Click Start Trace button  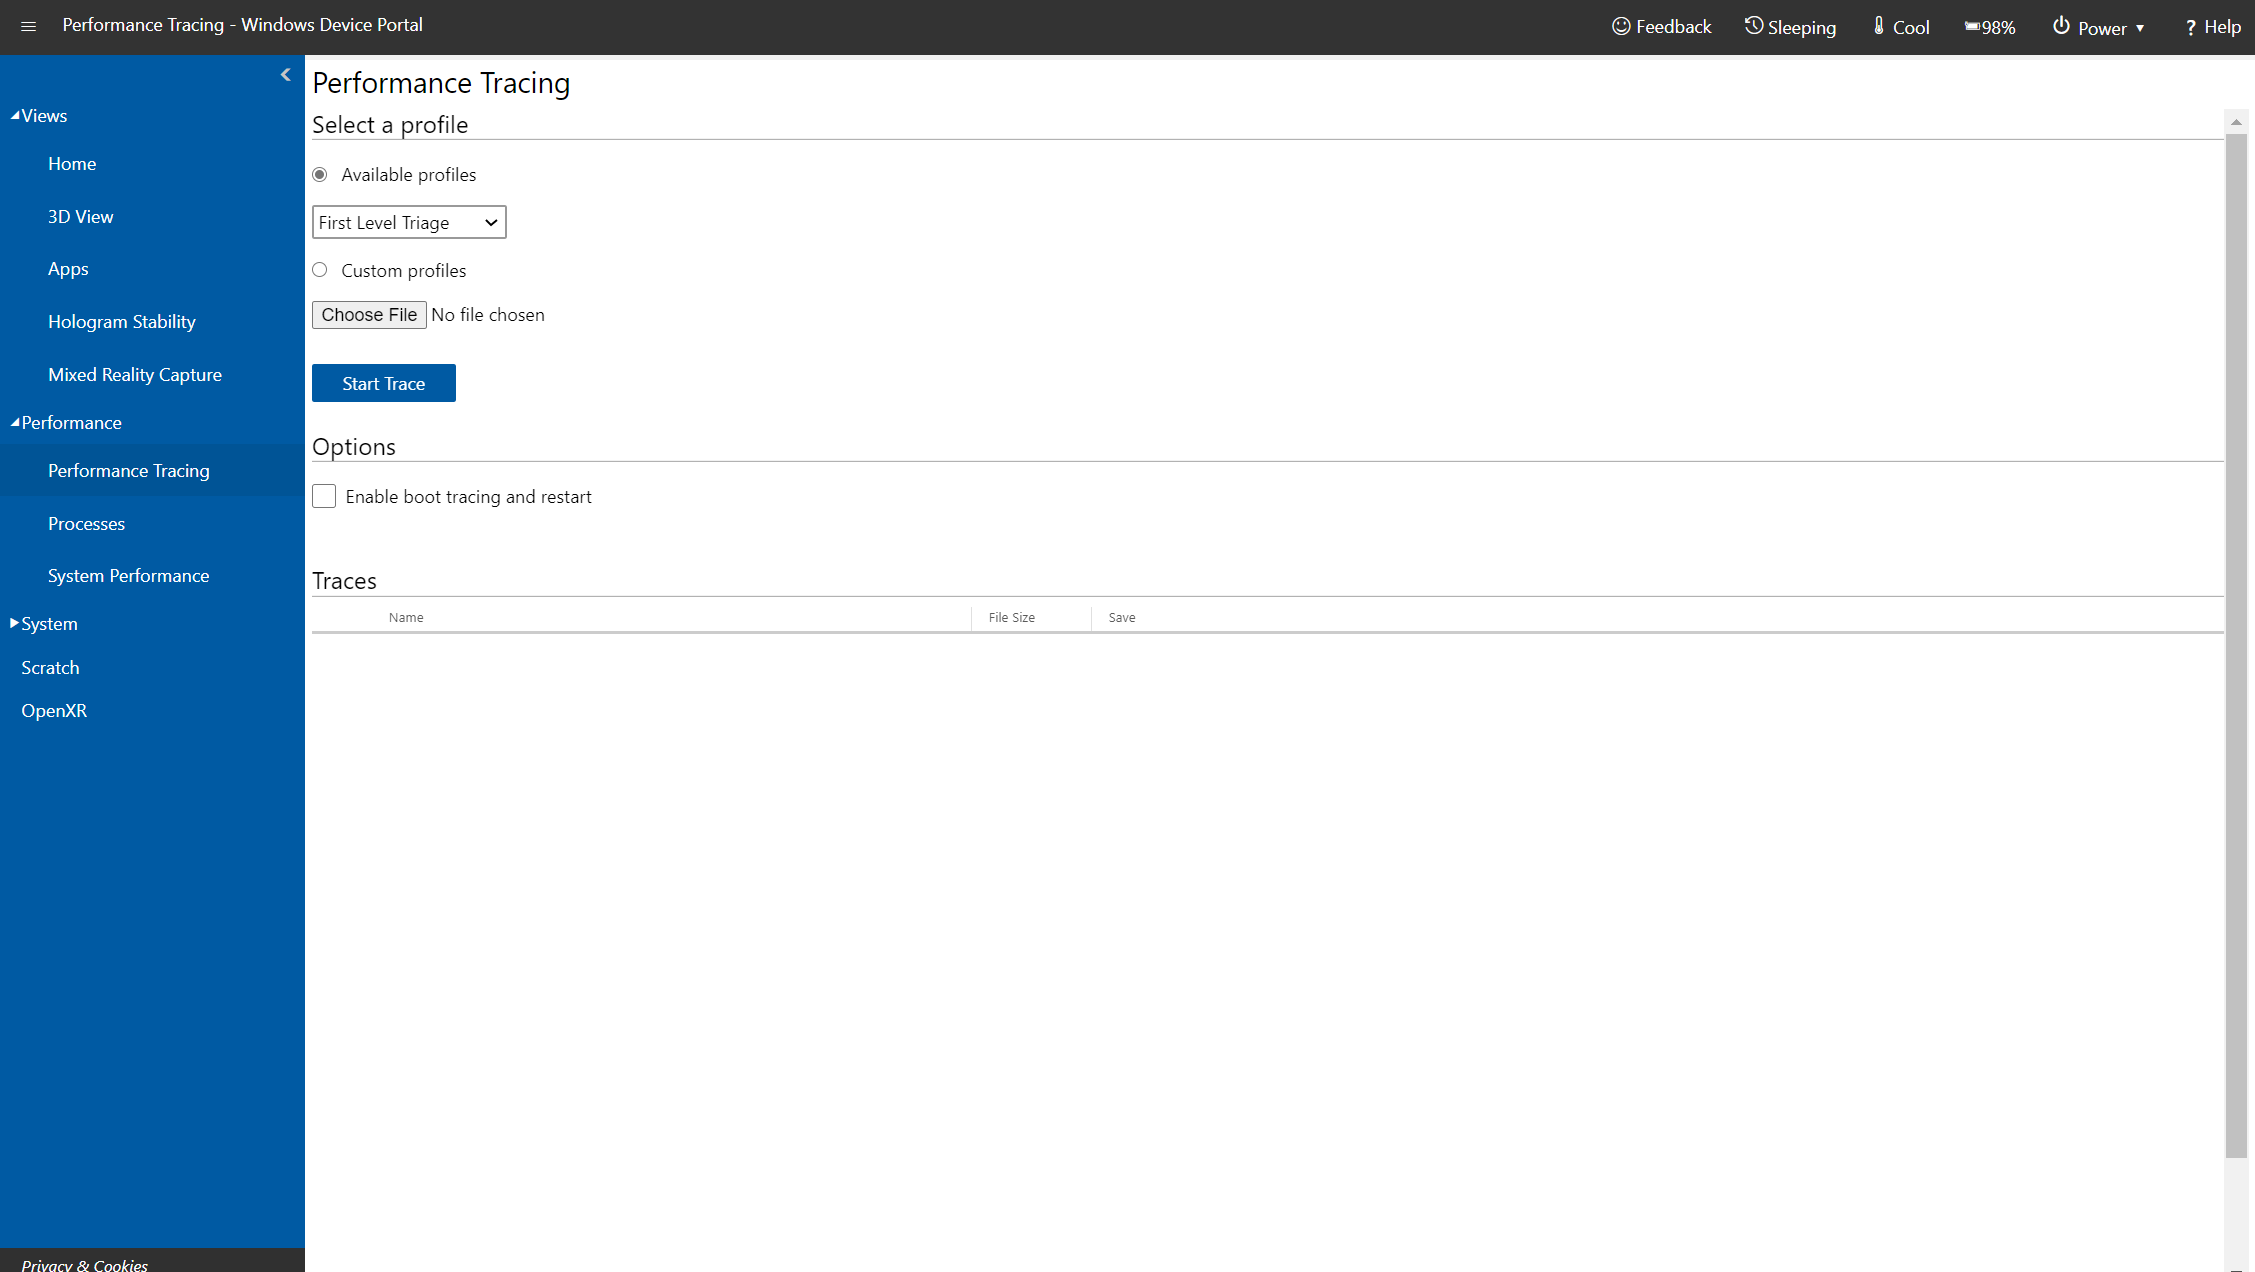point(383,383)
